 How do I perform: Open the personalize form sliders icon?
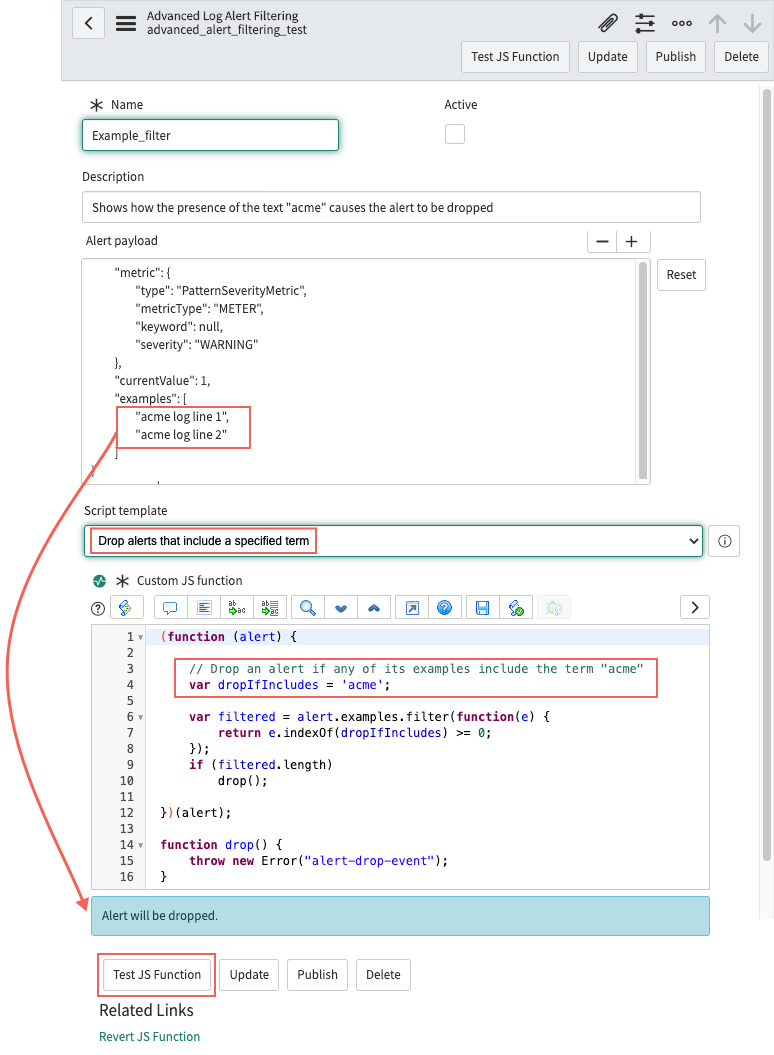point(645,24)
